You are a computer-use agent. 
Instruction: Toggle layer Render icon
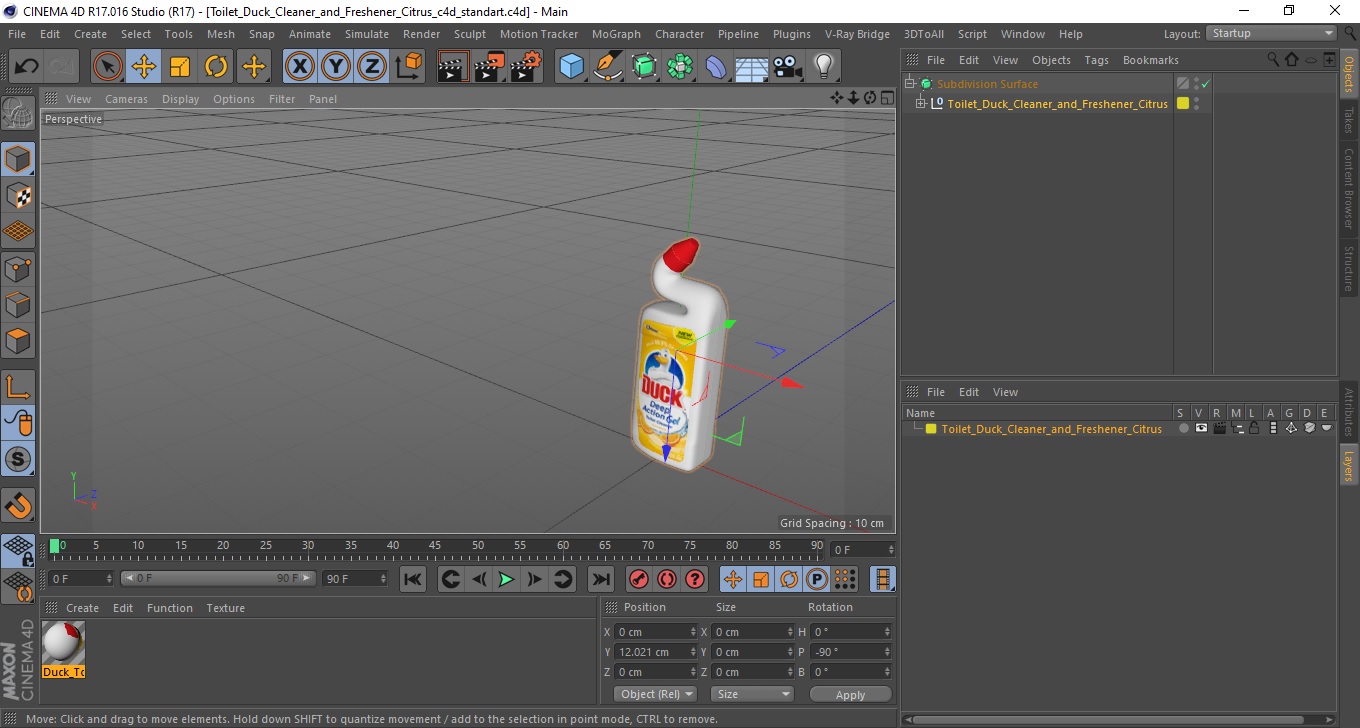click(x=1219, y=428)
